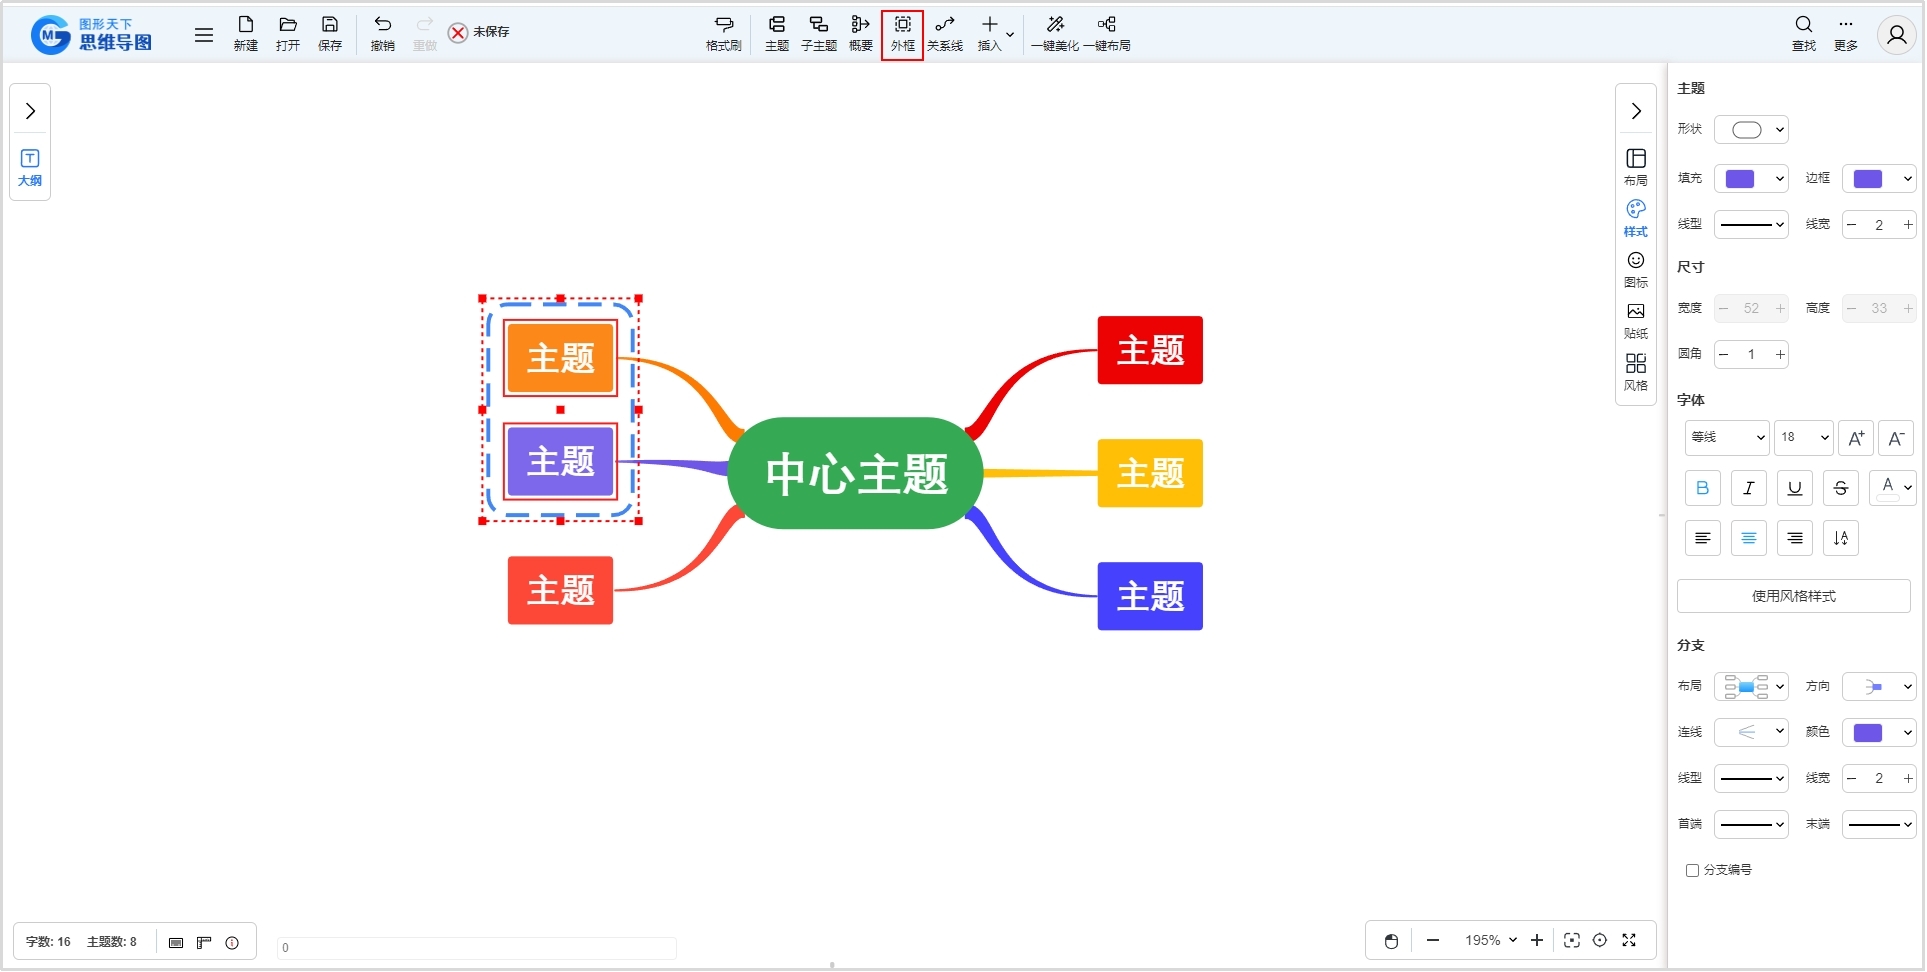The height and width of the screenshot is (972, 1927).
Task: Undo the last action with 撤销
Action: click(x=383, y=34)
